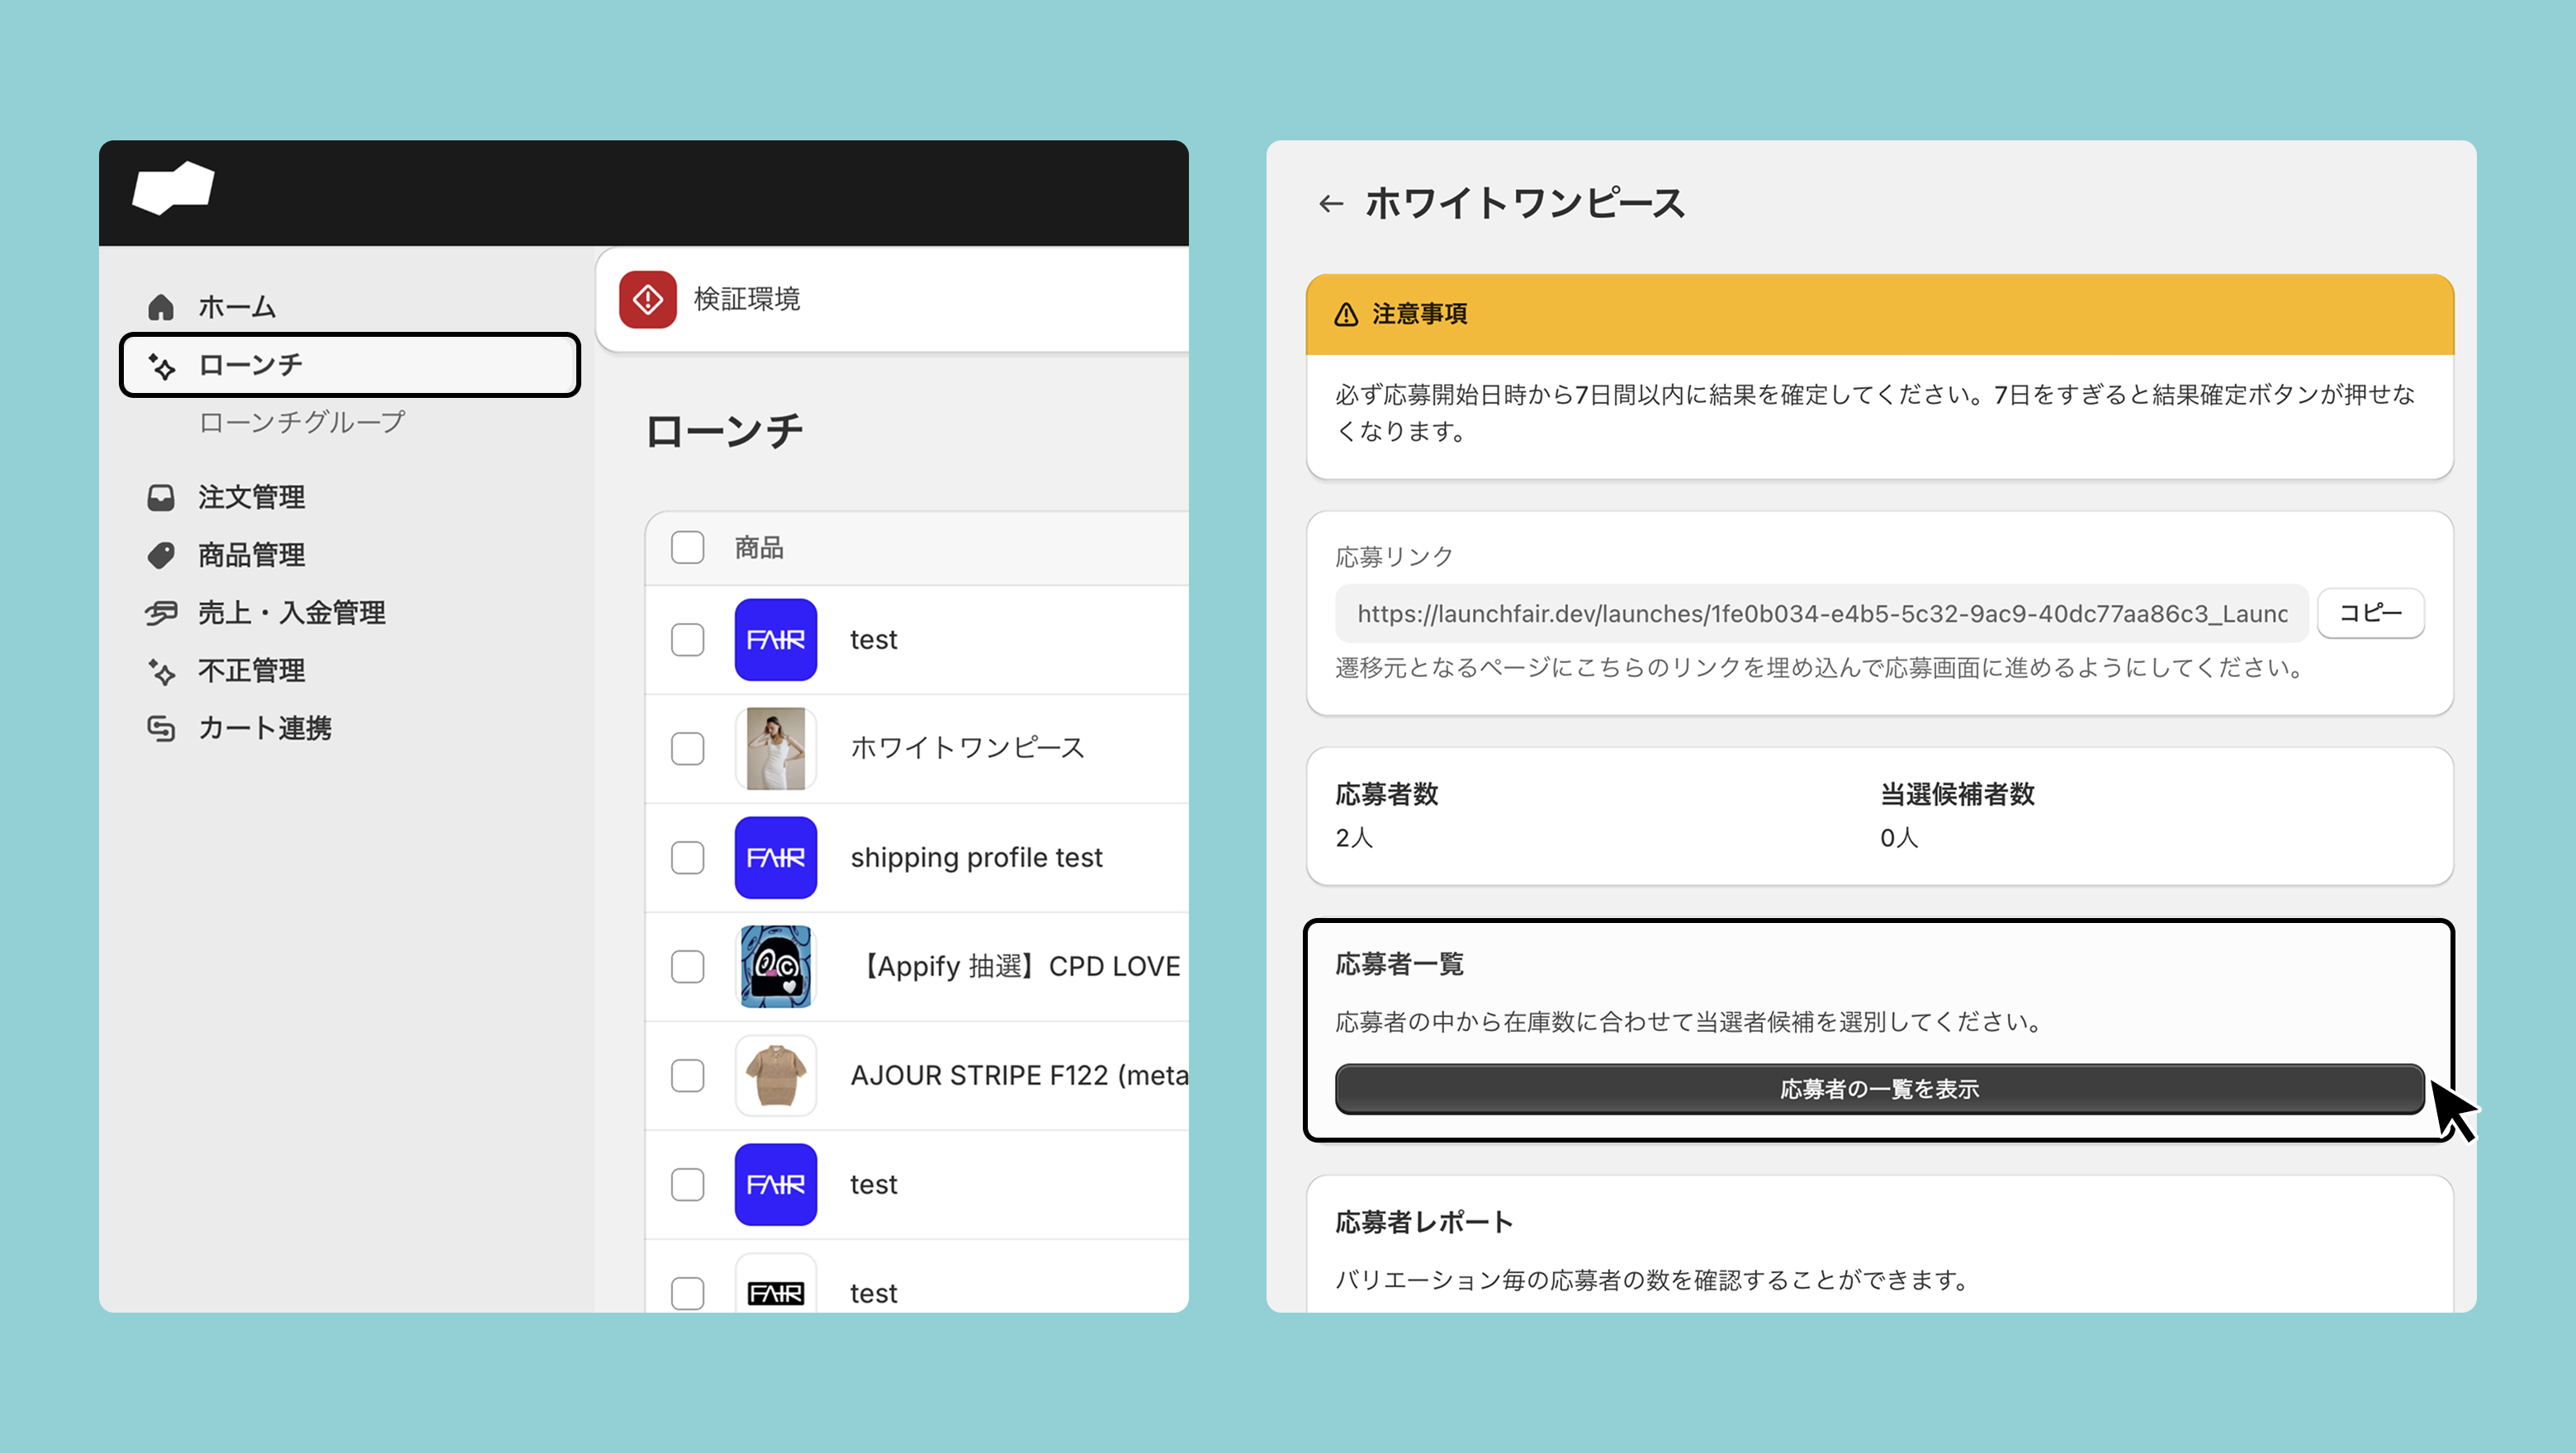
Task: Check the ホワイトワンピース row checkbox
Action: [x=688, y=749]
